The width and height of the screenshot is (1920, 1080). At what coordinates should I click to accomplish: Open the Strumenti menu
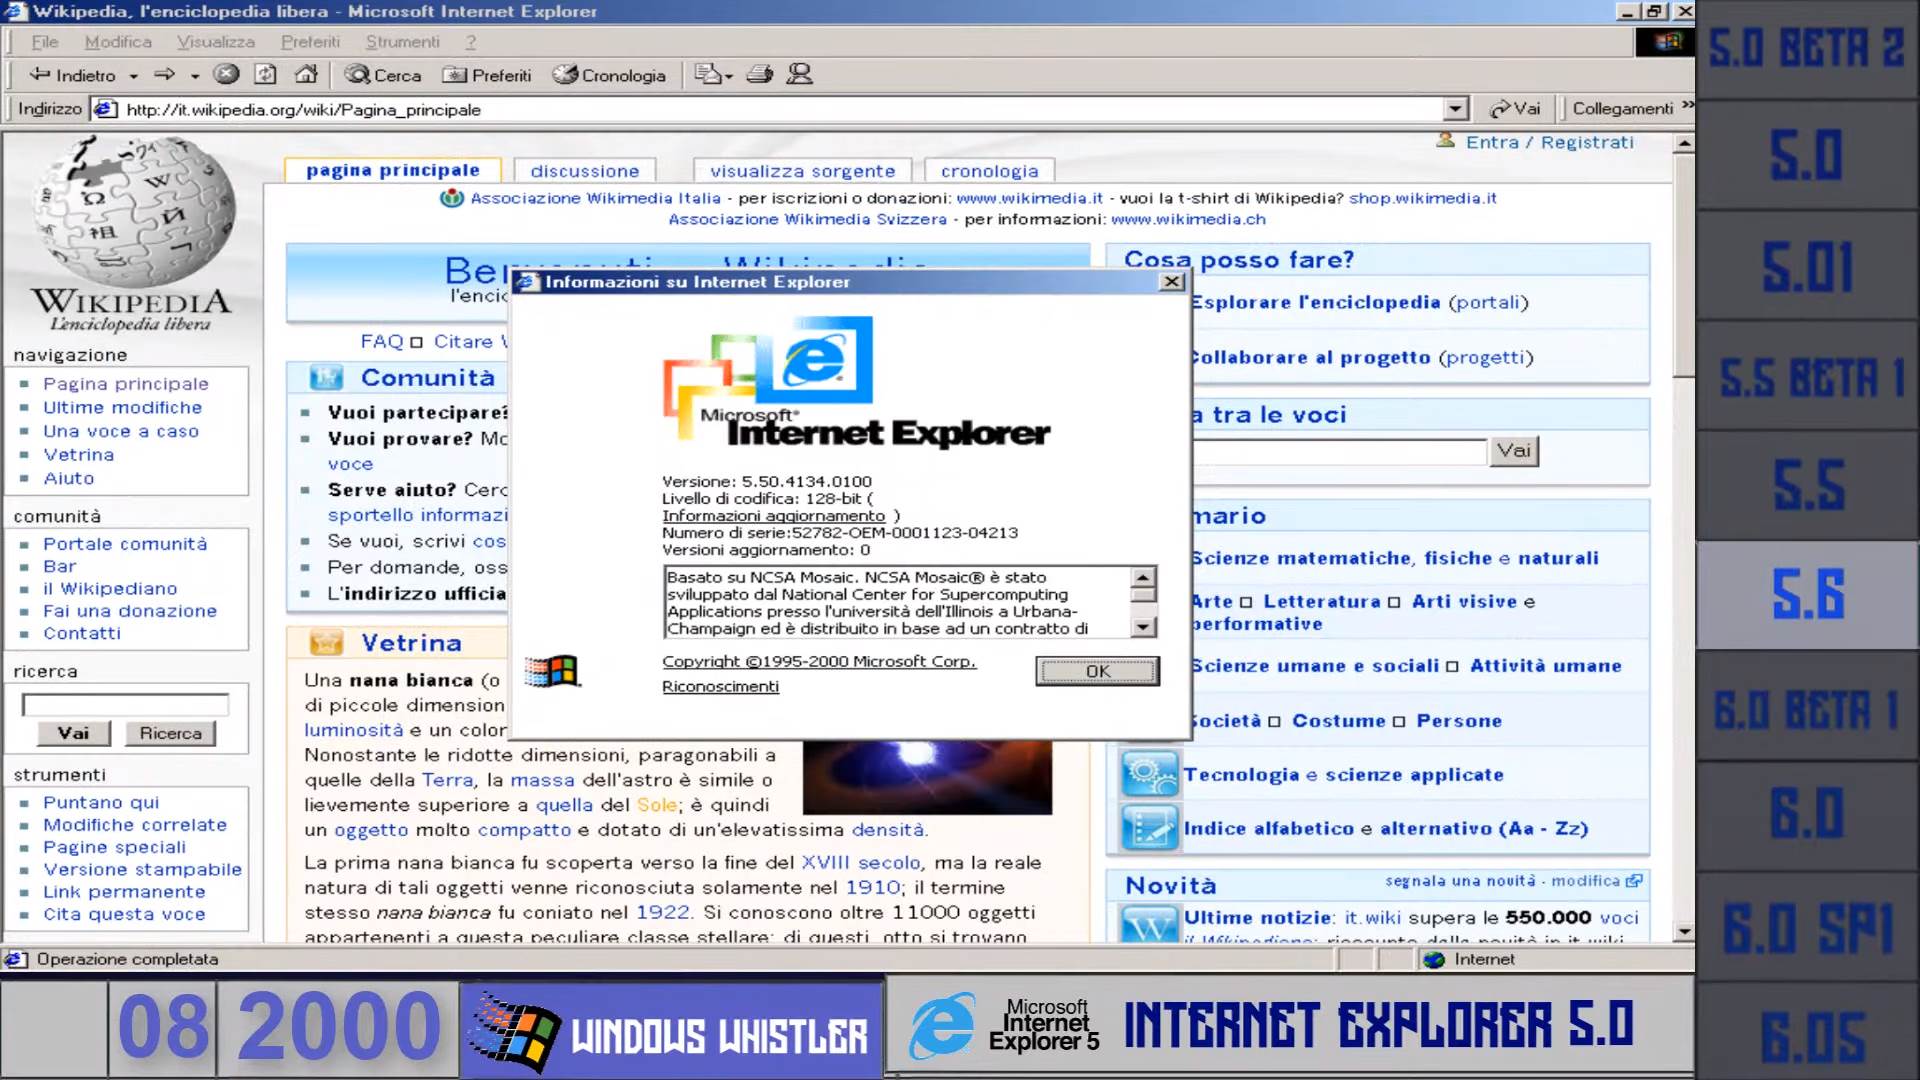click(403, 42)
